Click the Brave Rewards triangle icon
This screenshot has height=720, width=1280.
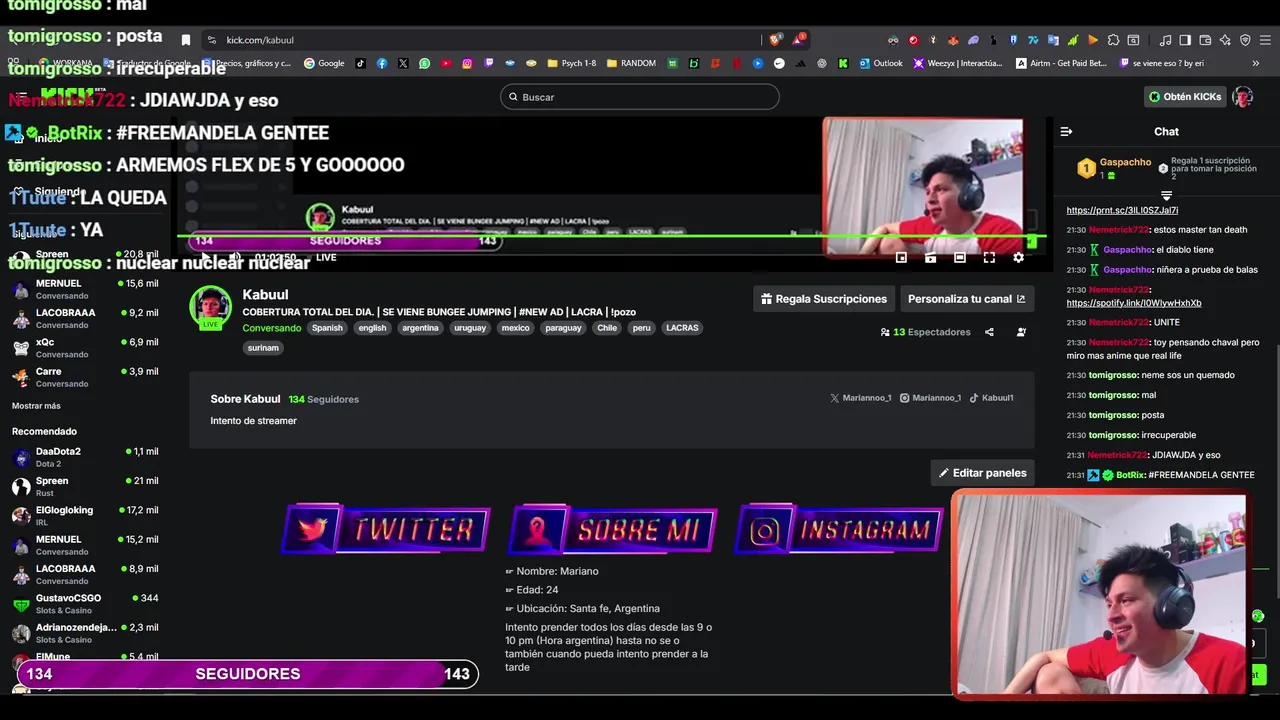pos(799,40)
